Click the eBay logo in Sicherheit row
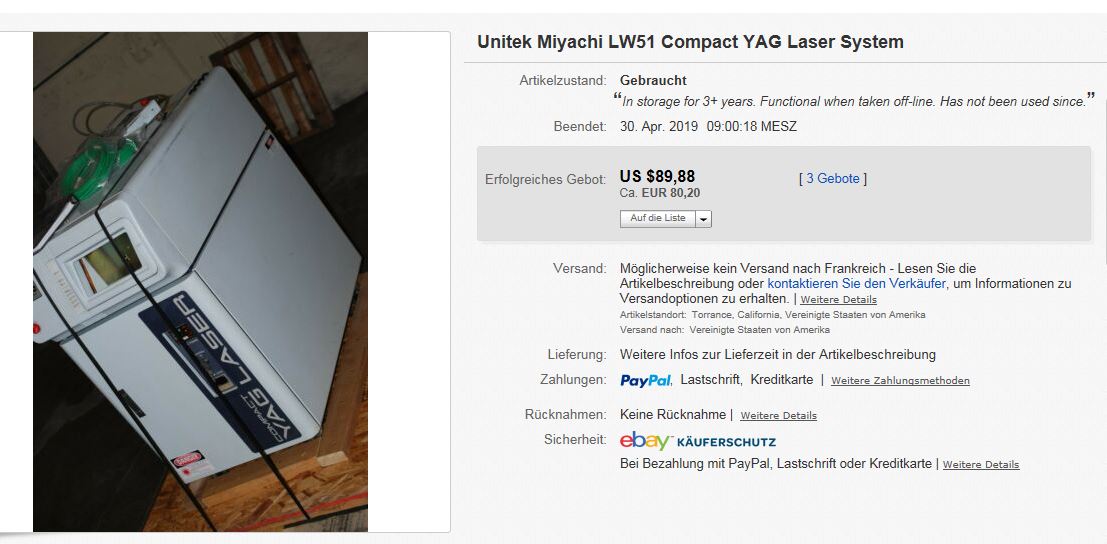 645,441
